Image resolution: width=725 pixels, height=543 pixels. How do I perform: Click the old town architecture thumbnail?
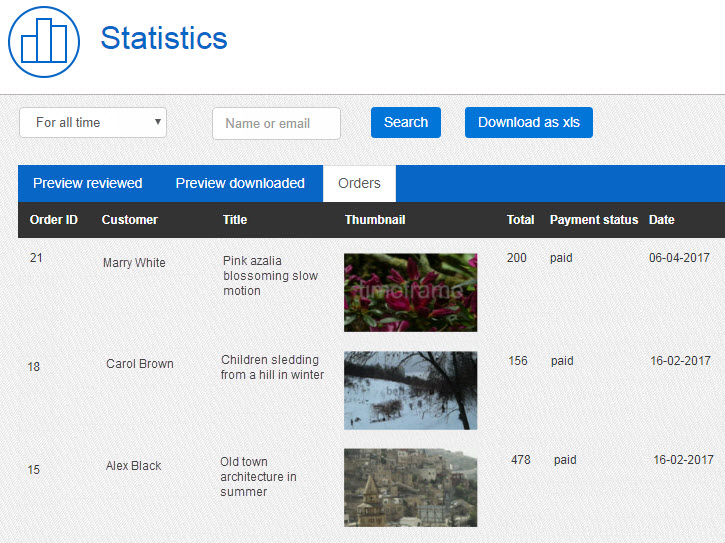point(410,487)
